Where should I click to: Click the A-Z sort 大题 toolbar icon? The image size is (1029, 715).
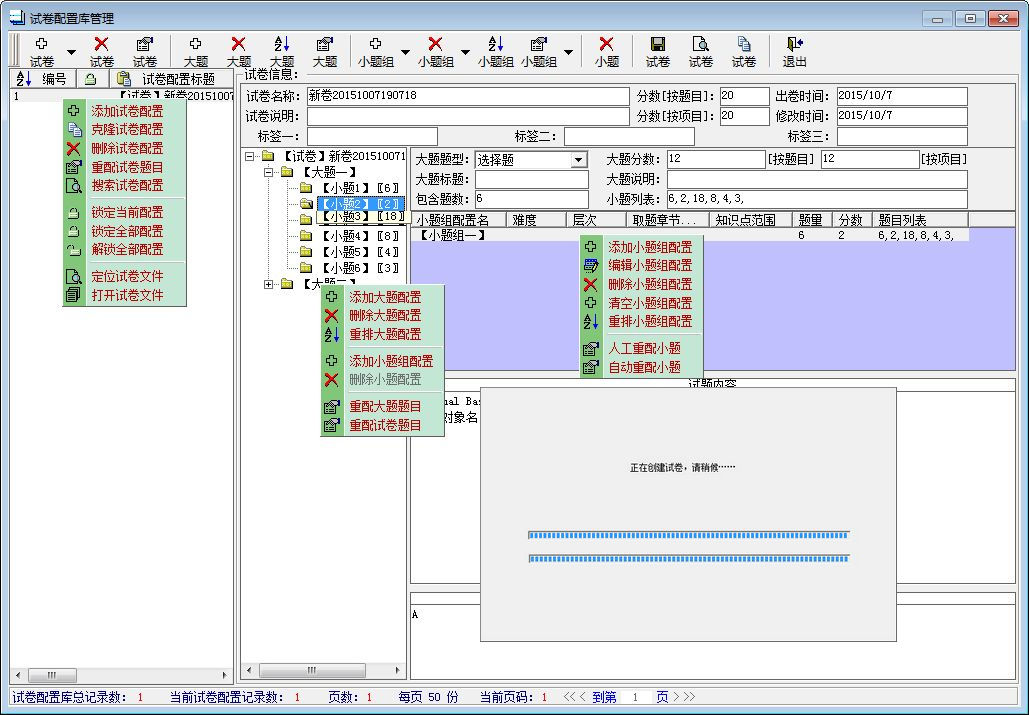[282, 44]
